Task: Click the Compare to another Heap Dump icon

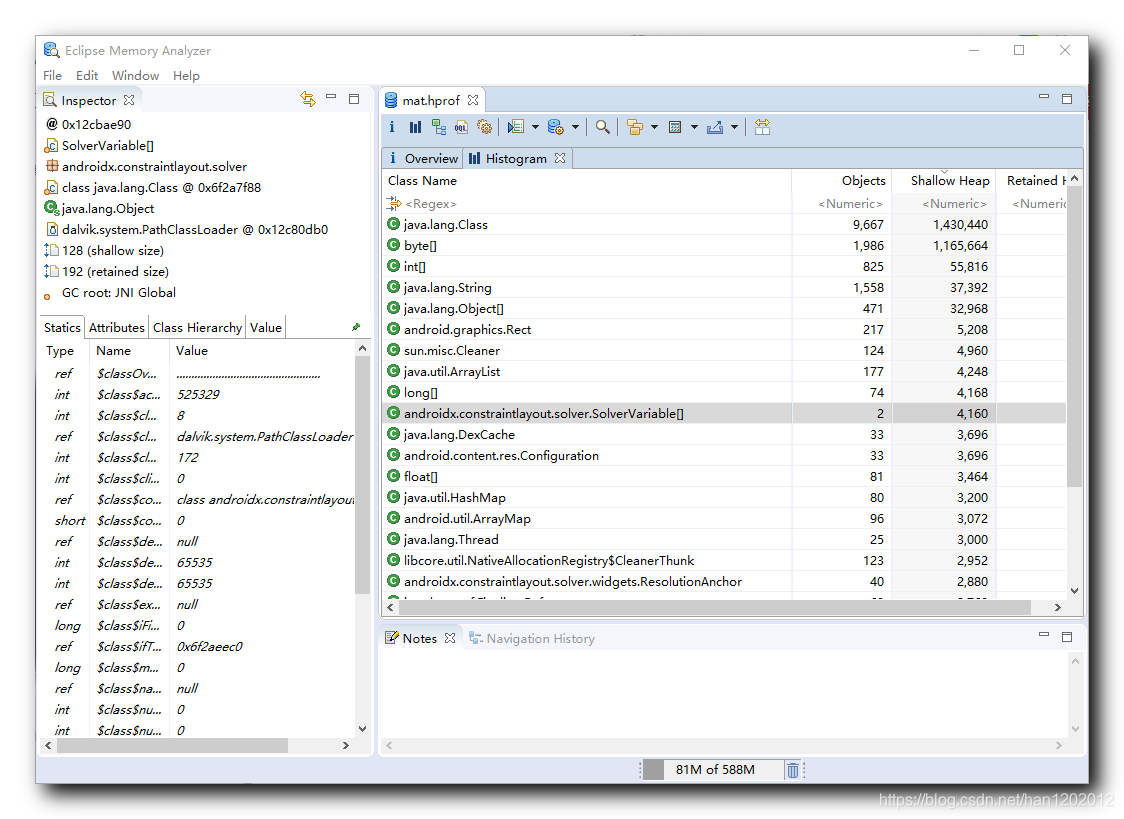Action: pyautogui.click(x=762, y=127)
